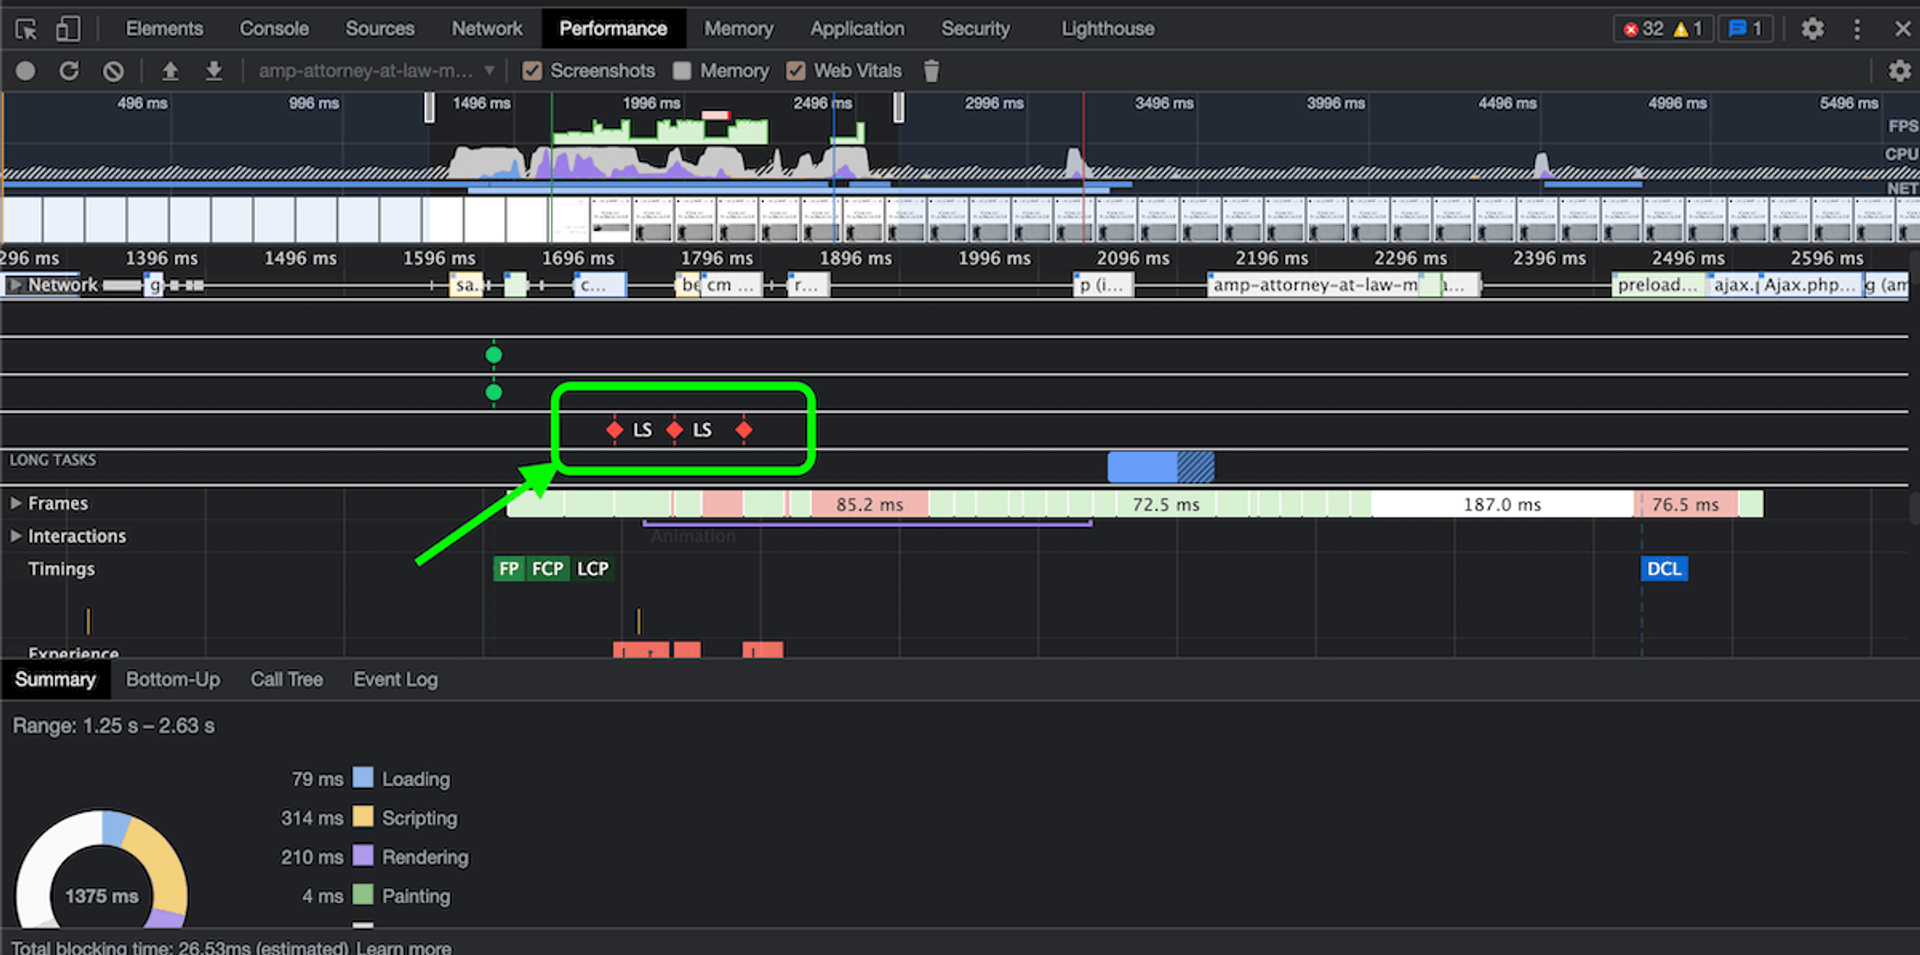The width and height of the screenshot is (1920, 955).
Task: Click the trash can collect garbage icon
Action: [931, 71]
